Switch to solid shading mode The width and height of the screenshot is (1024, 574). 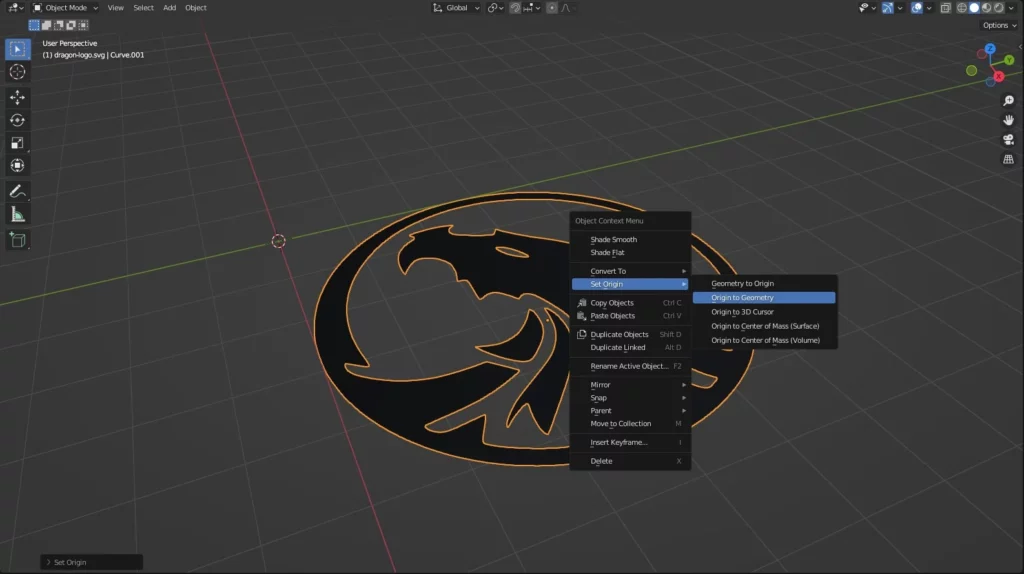(x=974, y=8)
